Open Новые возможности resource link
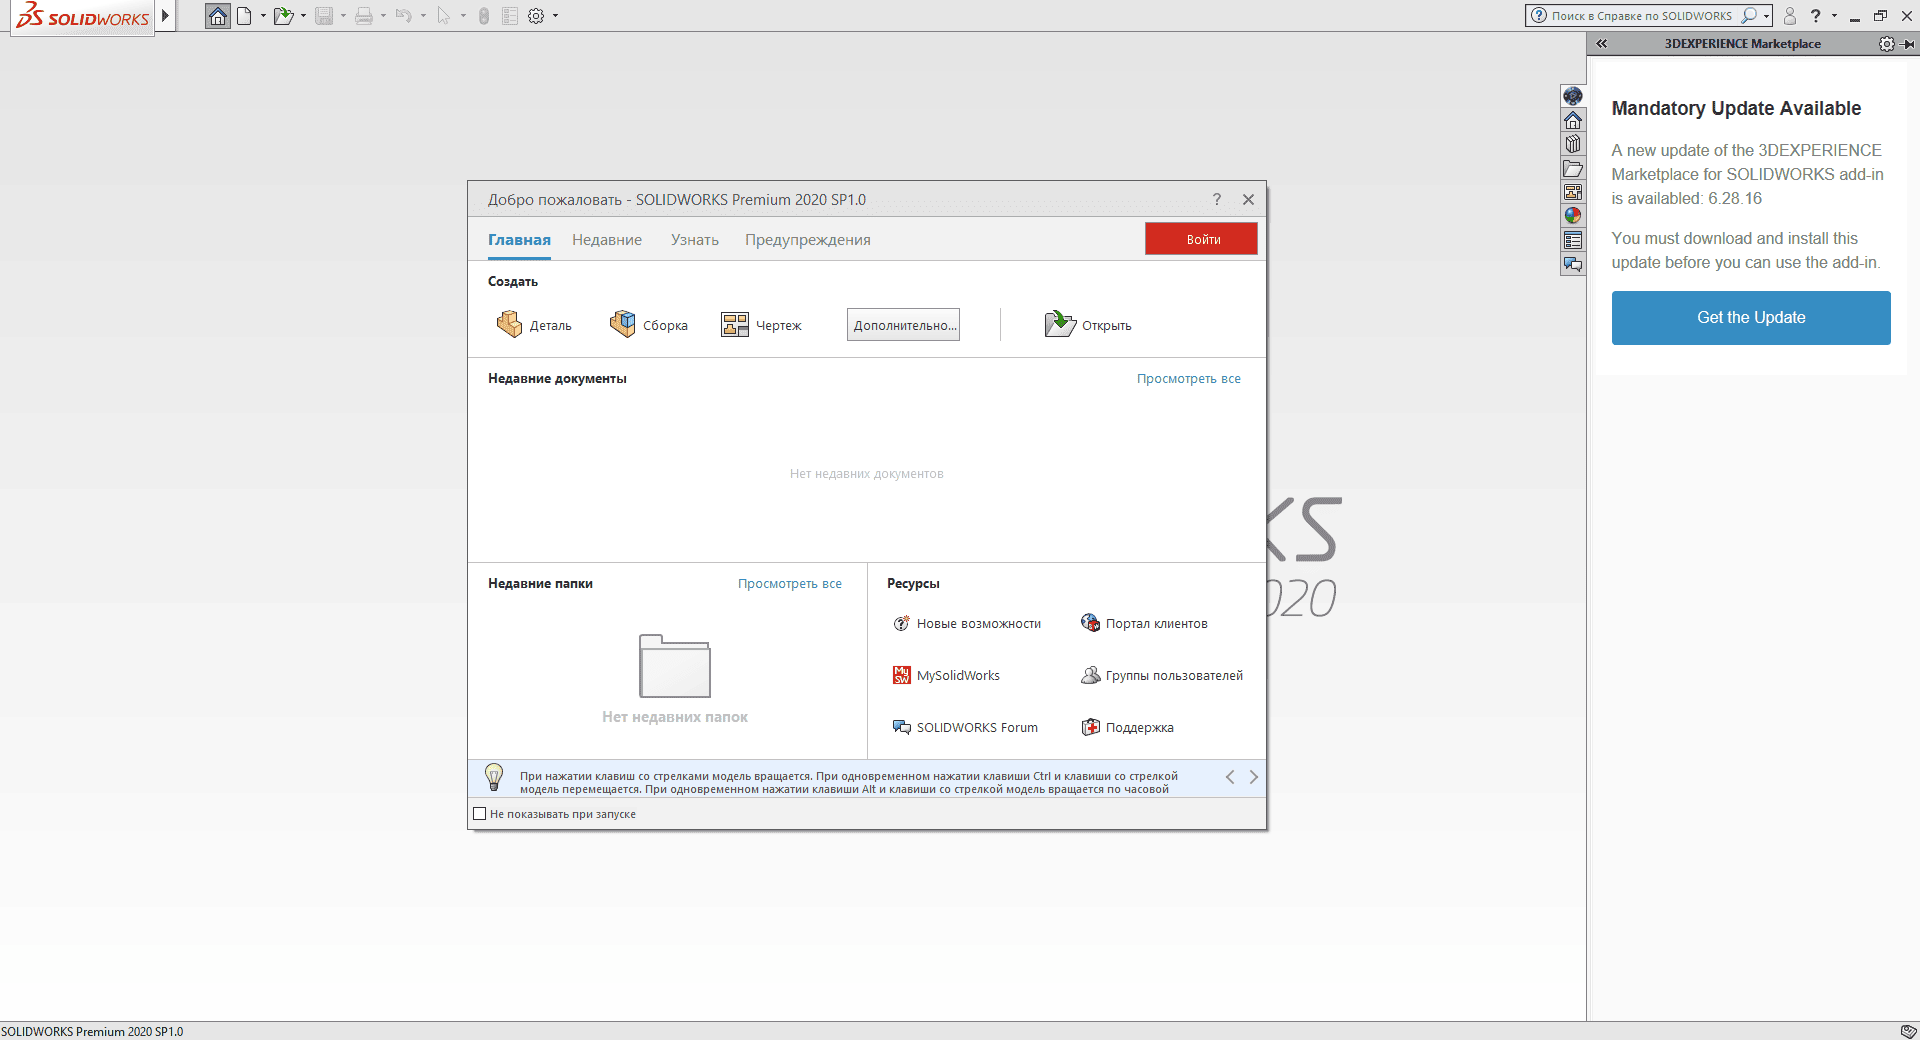 click(x=967, y=623)
